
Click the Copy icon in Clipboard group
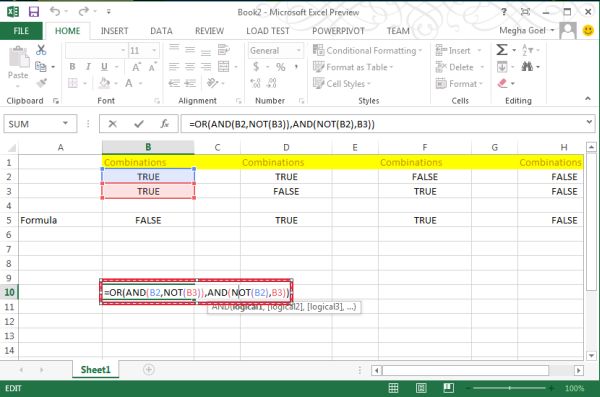click(x=41, y=67)
